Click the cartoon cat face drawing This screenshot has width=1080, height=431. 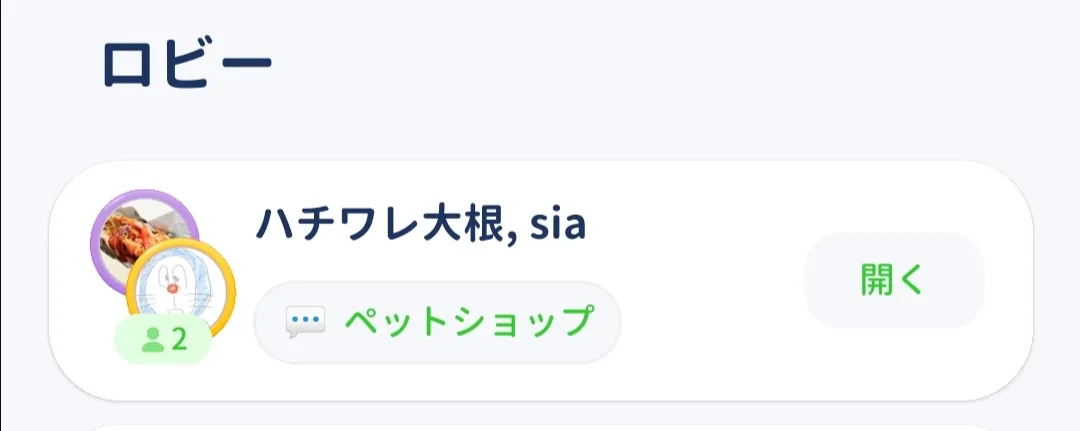(178, 292)
